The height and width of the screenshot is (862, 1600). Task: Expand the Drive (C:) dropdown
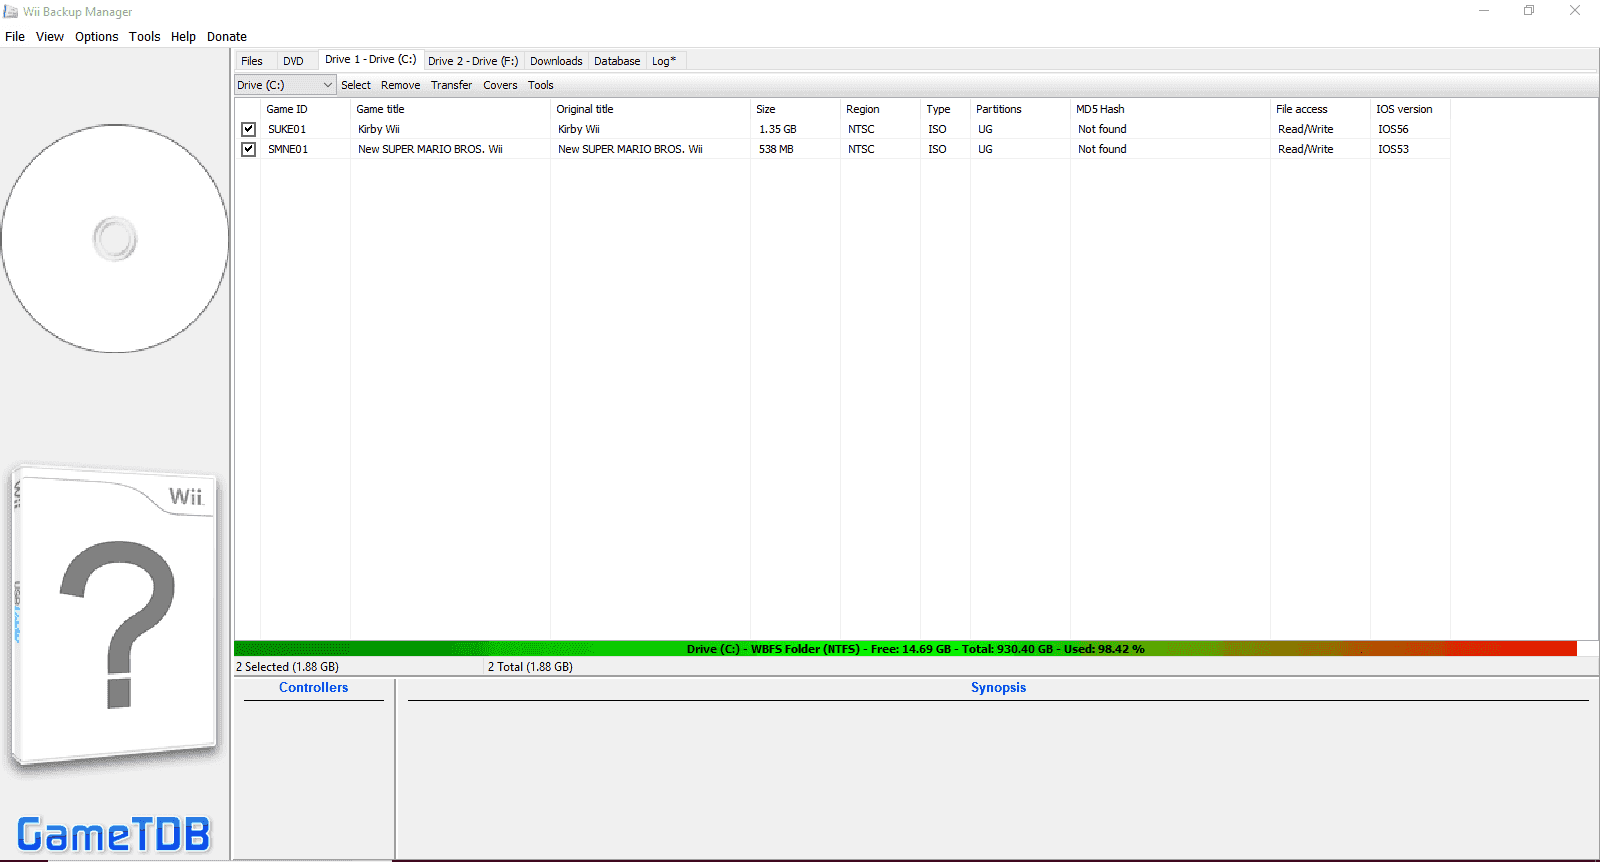[285, 85]
